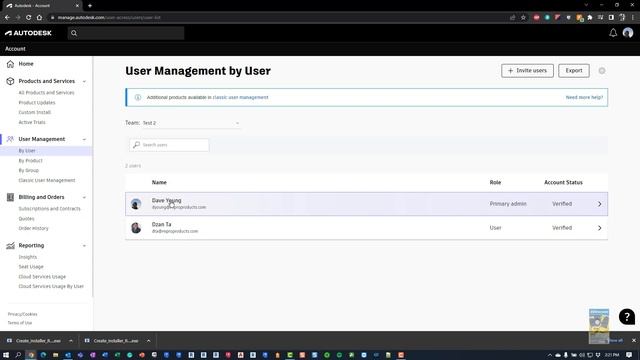Image resolution: width=640 pixels, height=360 pixels.
Task: Open Cloud Services Usage By User
Action: (51, 287)
